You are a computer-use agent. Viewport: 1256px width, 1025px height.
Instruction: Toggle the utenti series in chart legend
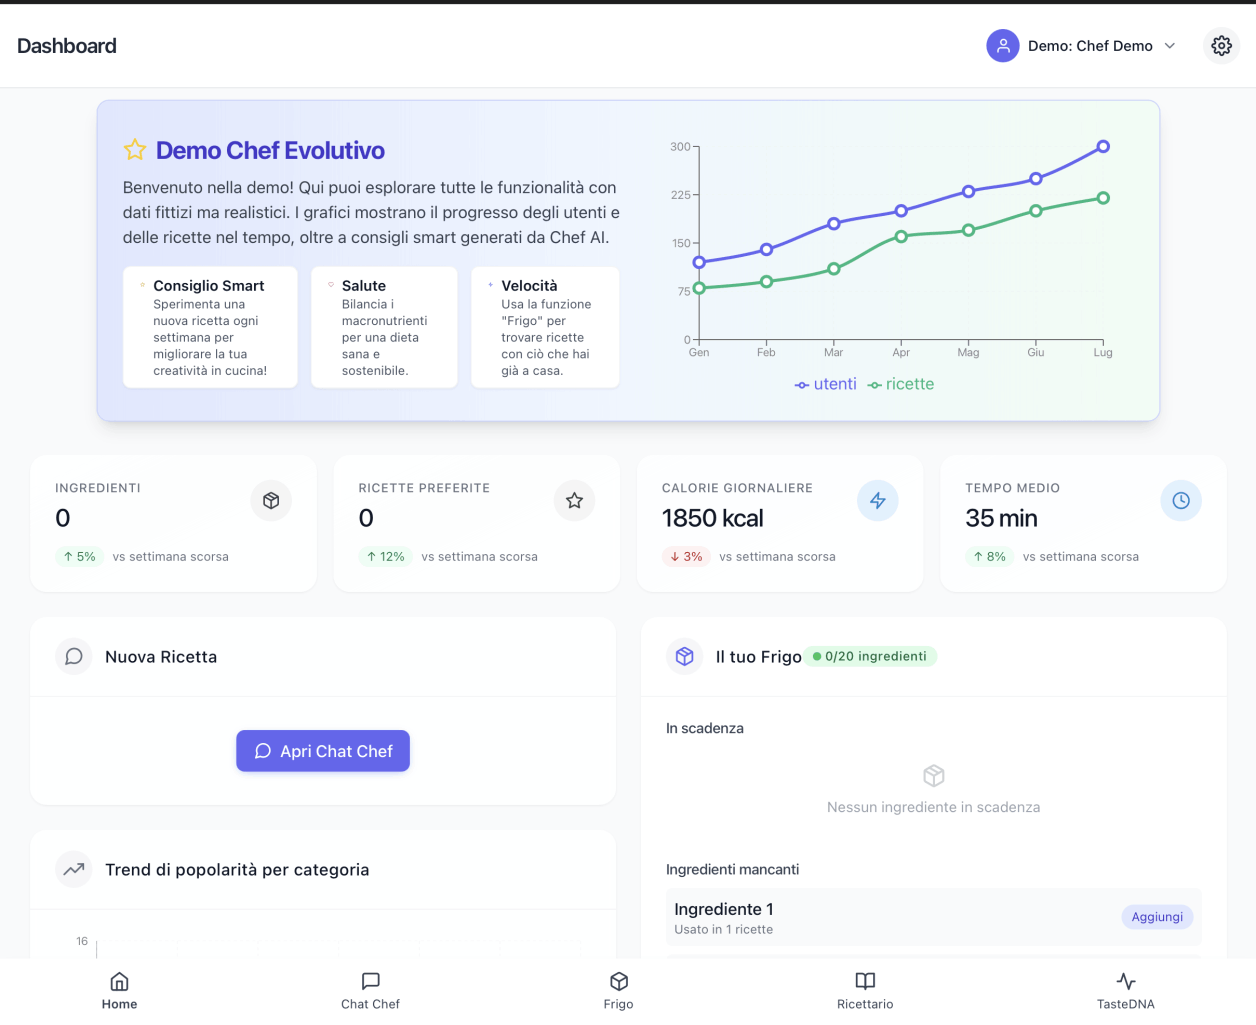point(826,385)
